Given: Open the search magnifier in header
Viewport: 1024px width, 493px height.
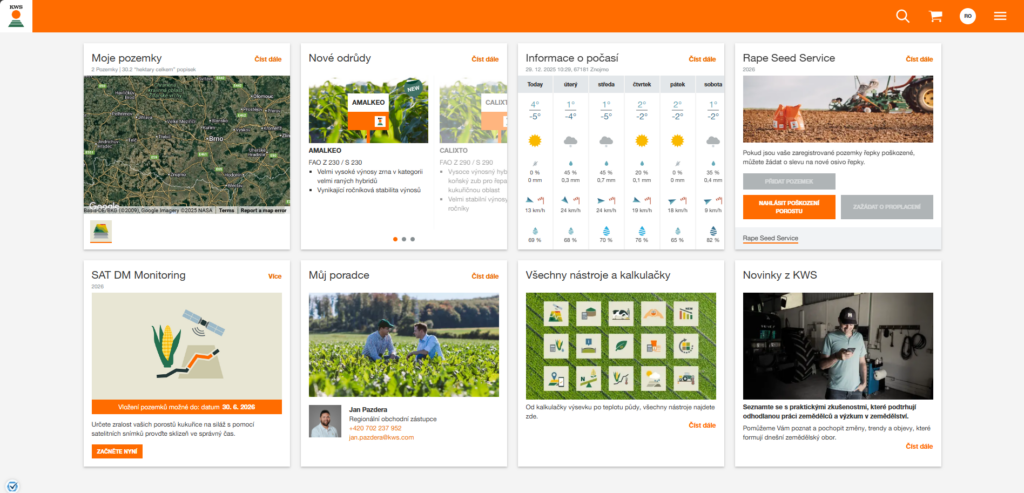Looking at the screenshot, I should pos(903,16).
